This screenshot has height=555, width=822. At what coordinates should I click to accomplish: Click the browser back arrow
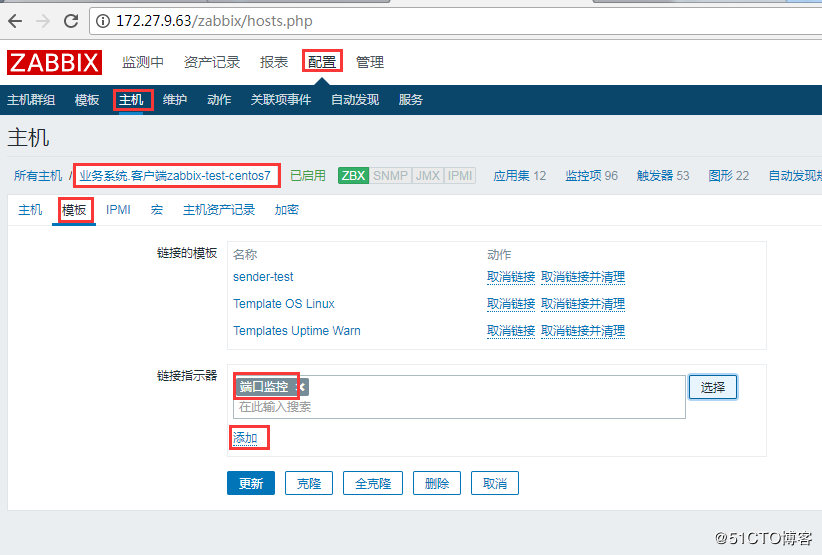pos(15,21)
